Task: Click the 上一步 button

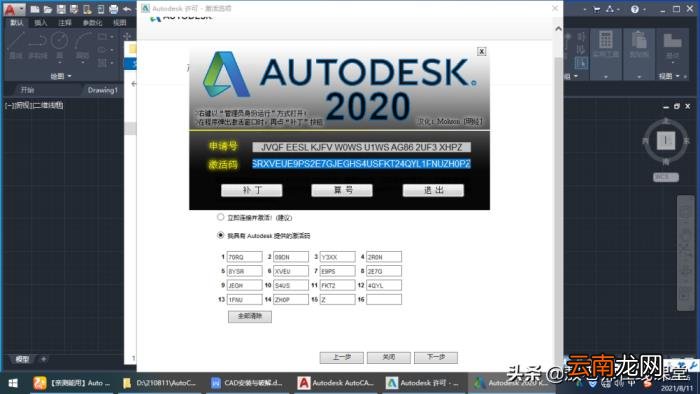Action: click(342, 357)
